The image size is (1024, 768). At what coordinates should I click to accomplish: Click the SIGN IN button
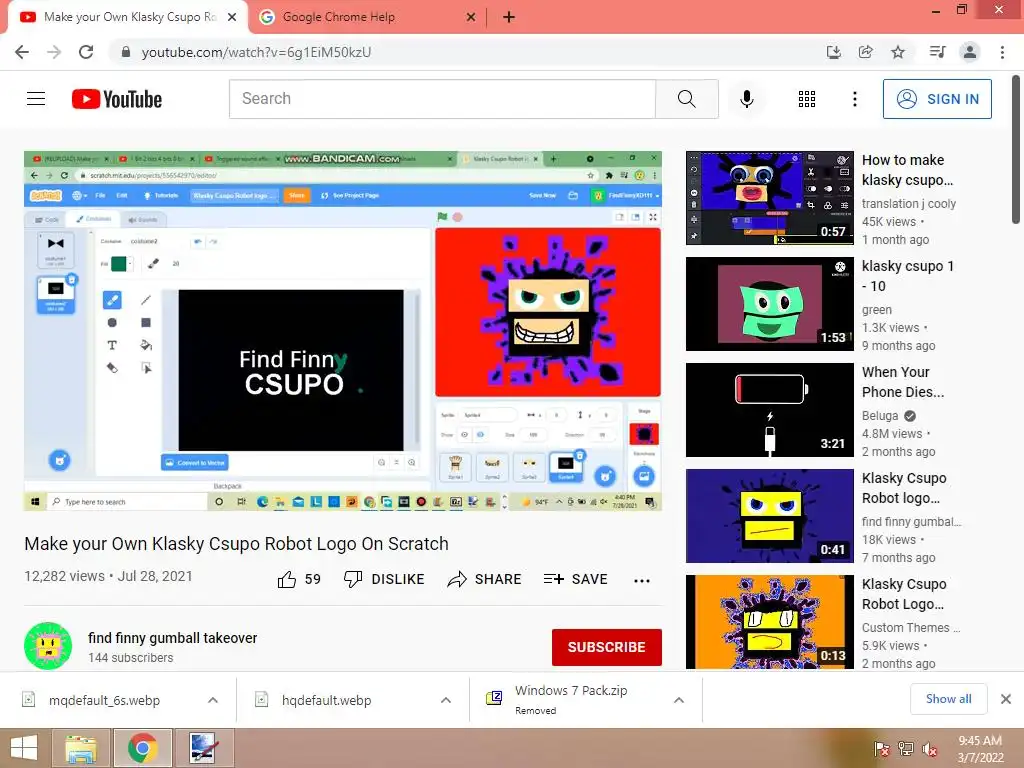pyautogui.click(x=937, y=99)
